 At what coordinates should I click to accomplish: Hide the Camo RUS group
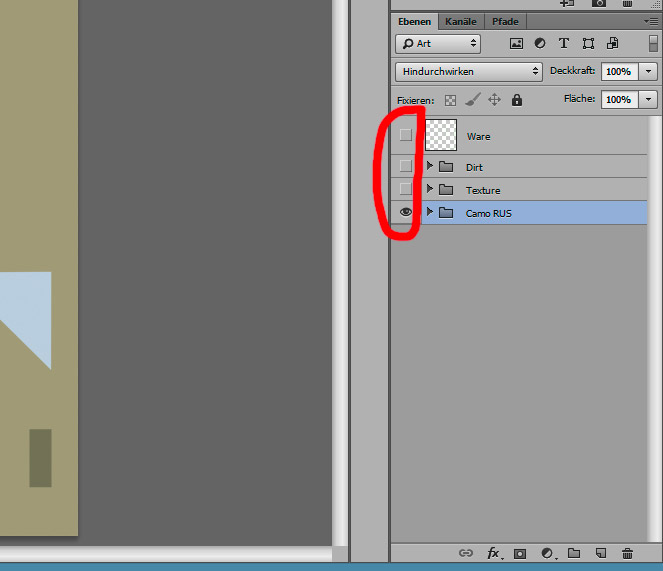(x=406, y=212)
